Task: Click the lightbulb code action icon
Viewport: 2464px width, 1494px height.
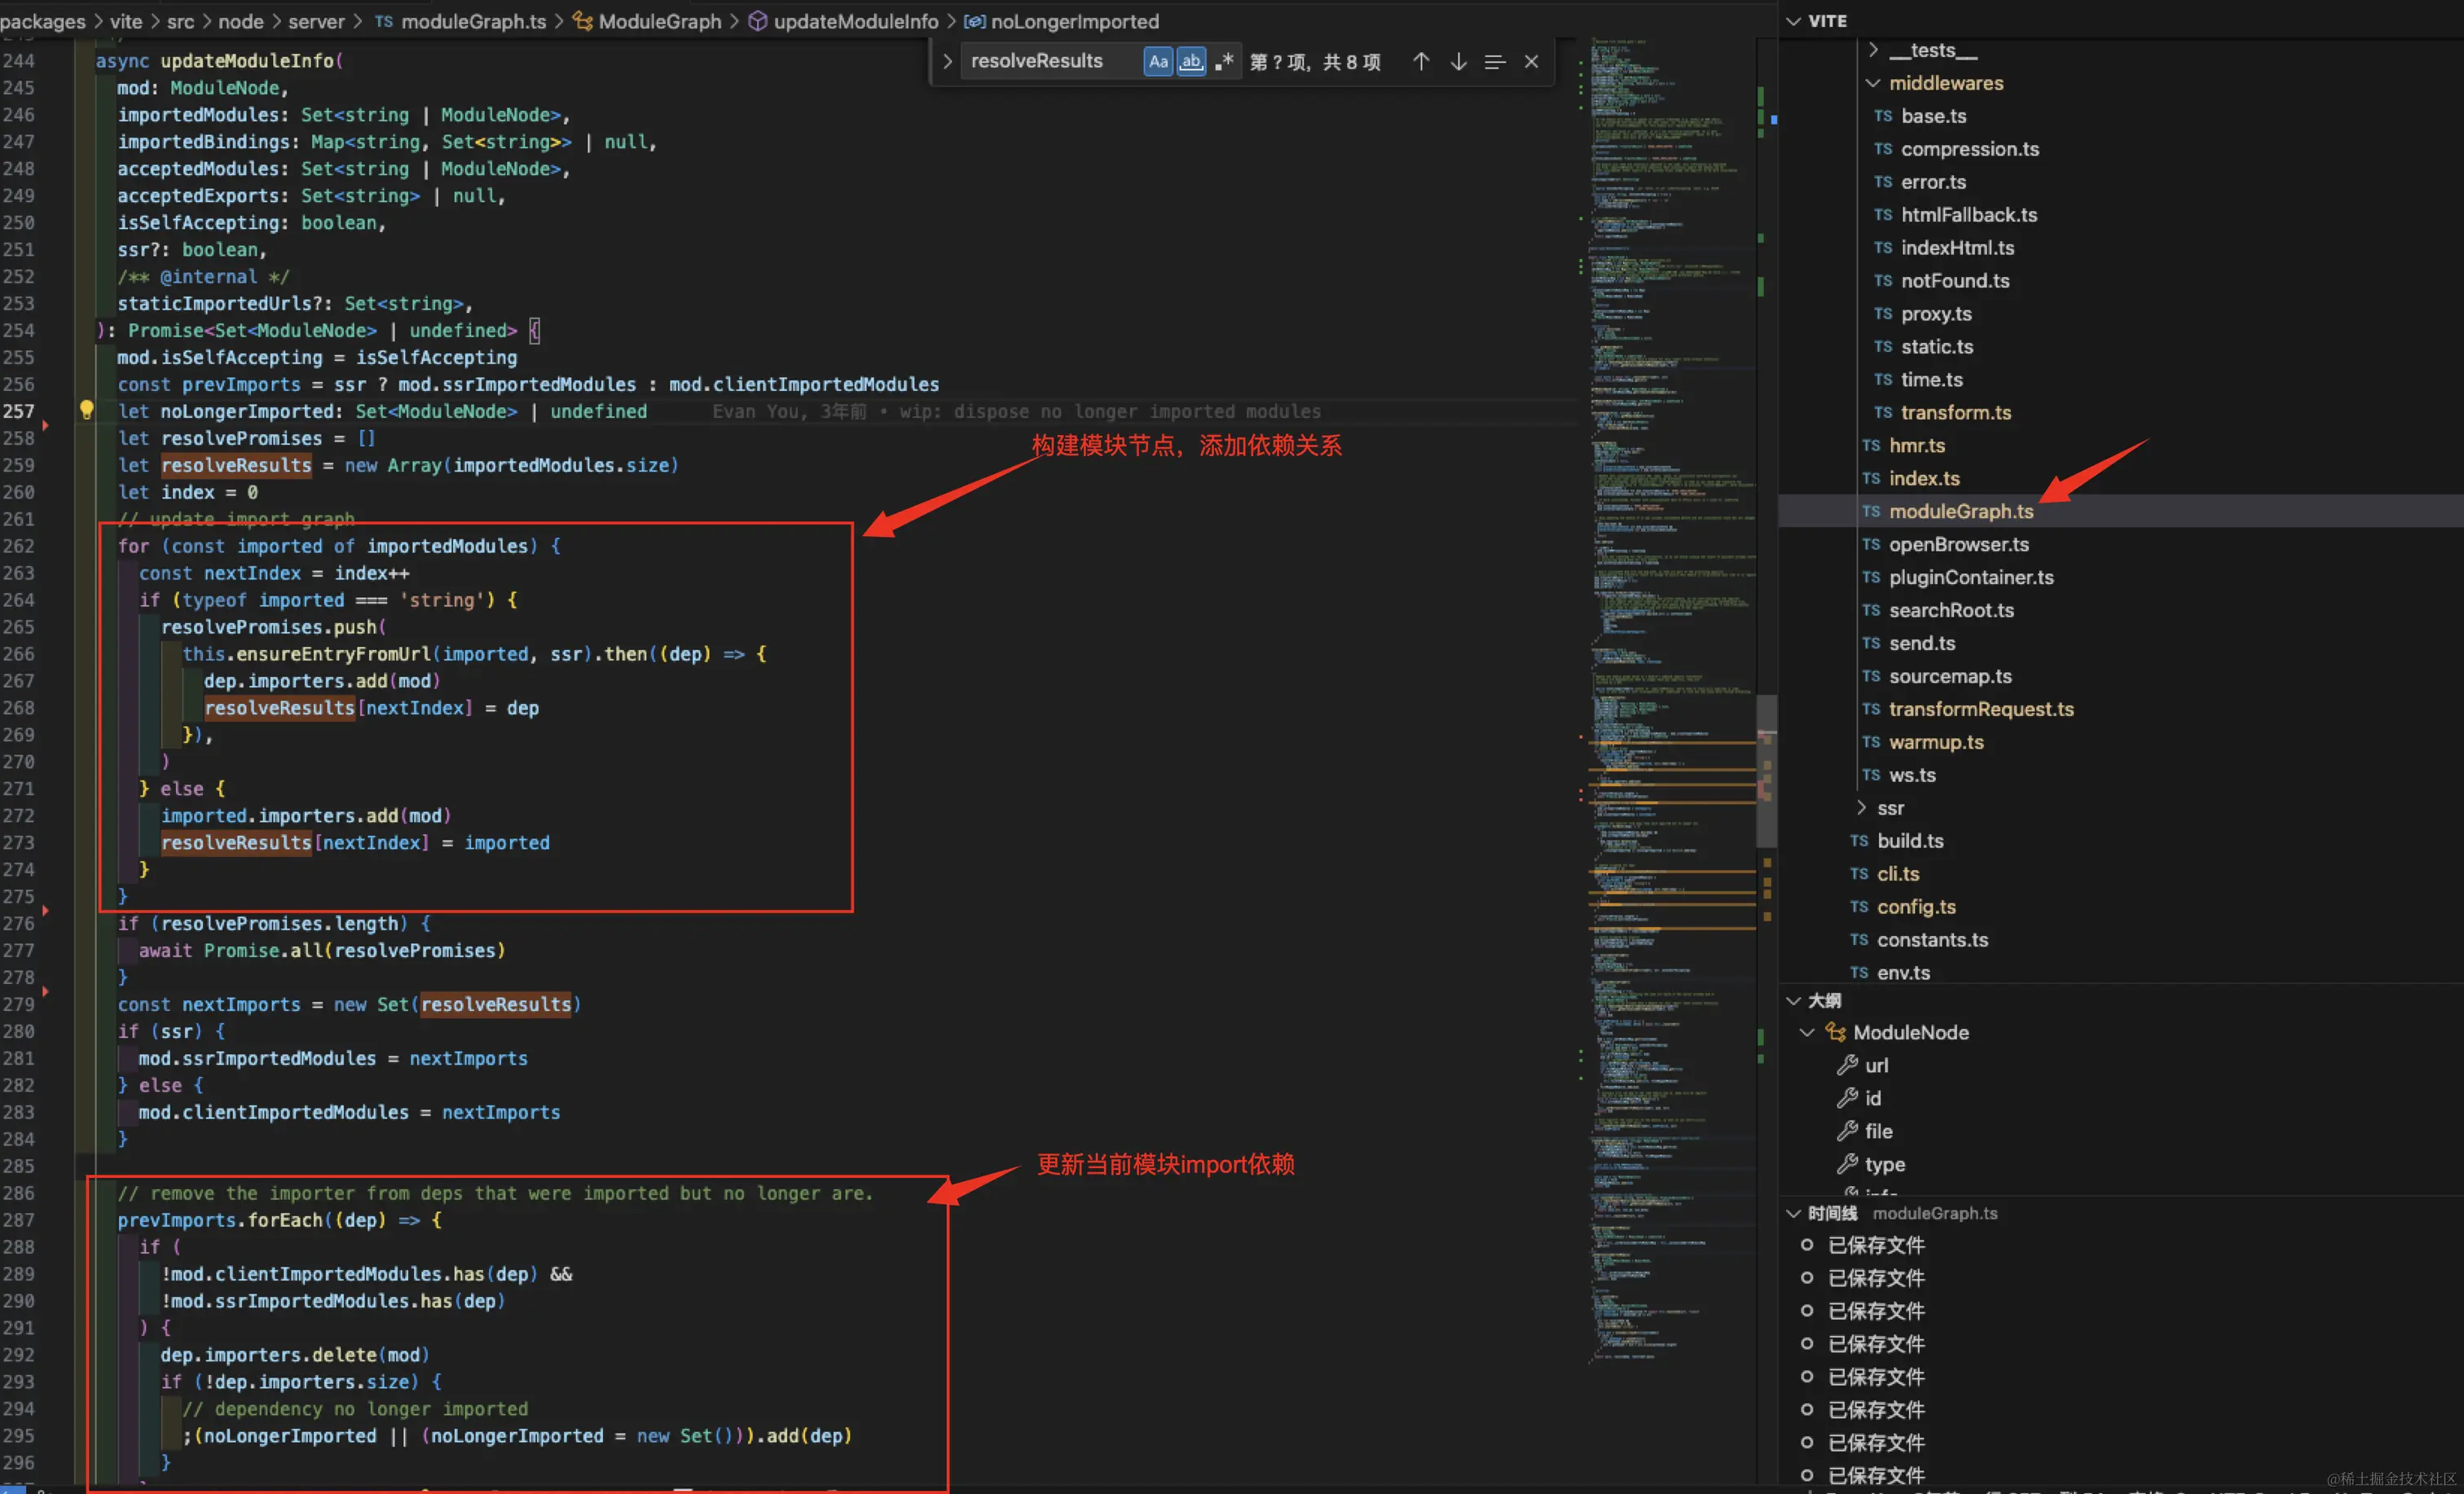Action: (86, 410)
